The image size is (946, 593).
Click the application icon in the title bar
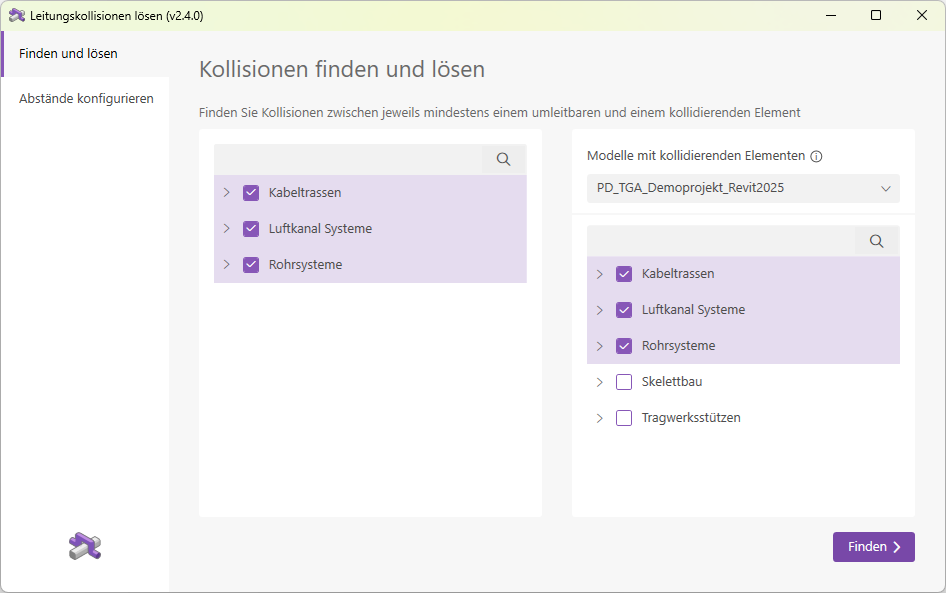16,15
